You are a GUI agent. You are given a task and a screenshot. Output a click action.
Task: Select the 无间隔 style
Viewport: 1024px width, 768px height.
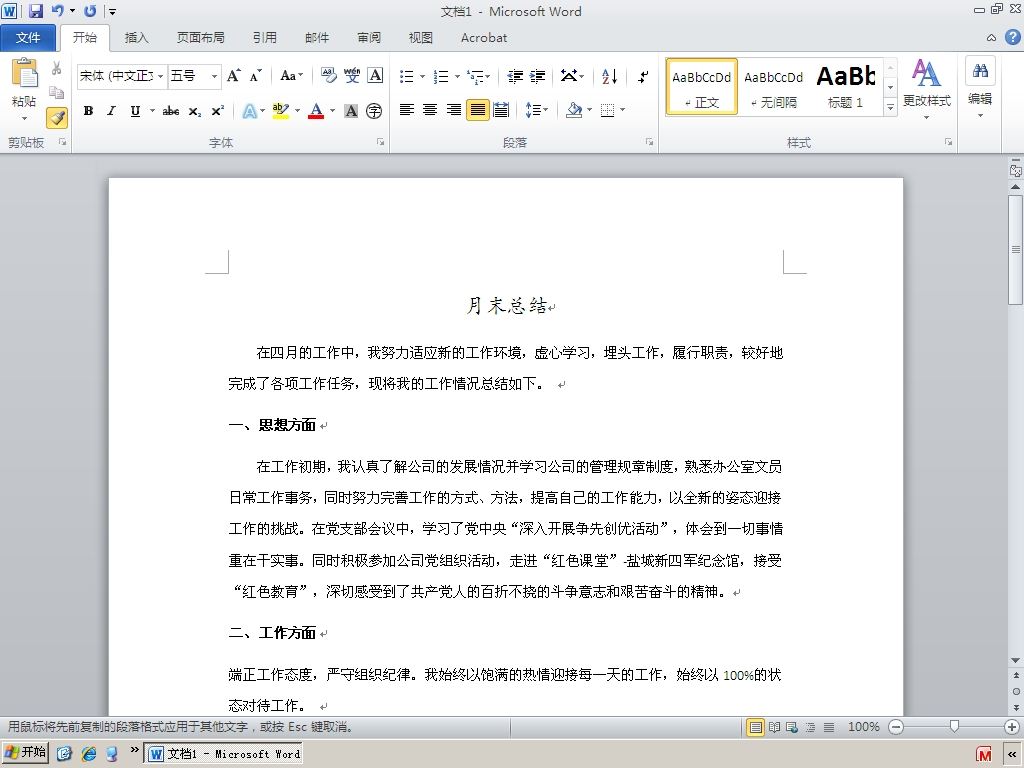coord(773,88)
